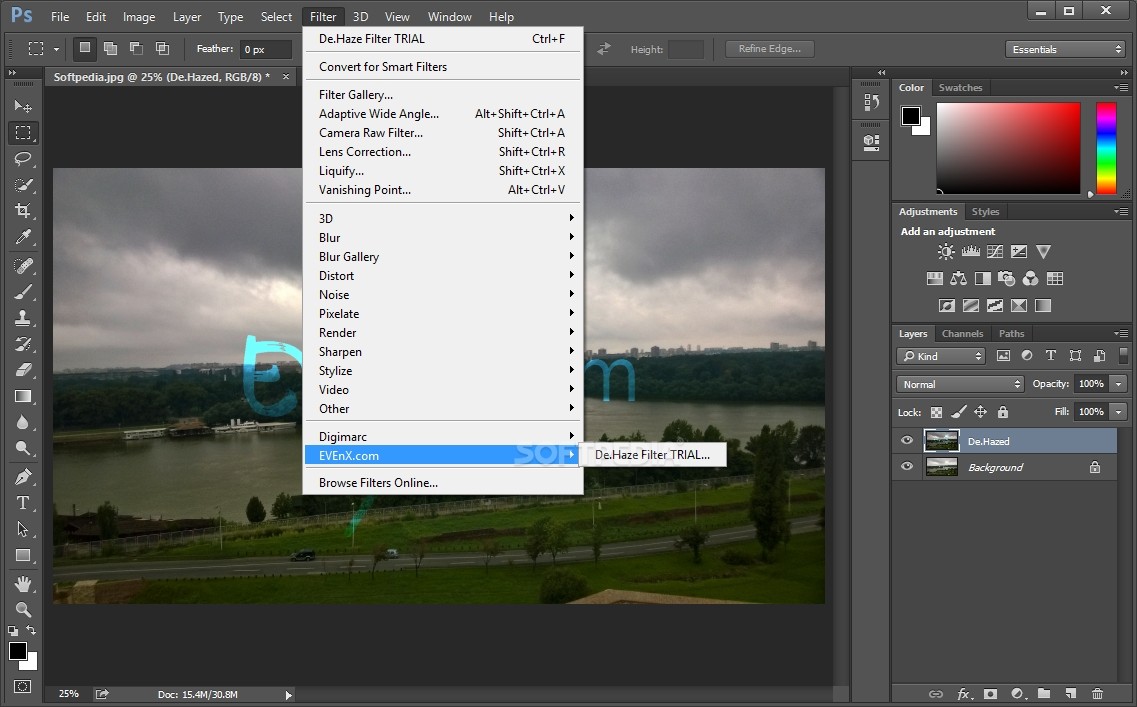Select the Brush tool
Image resolution: width=1137 pixels, height=707 pixels.
(23, 292)
